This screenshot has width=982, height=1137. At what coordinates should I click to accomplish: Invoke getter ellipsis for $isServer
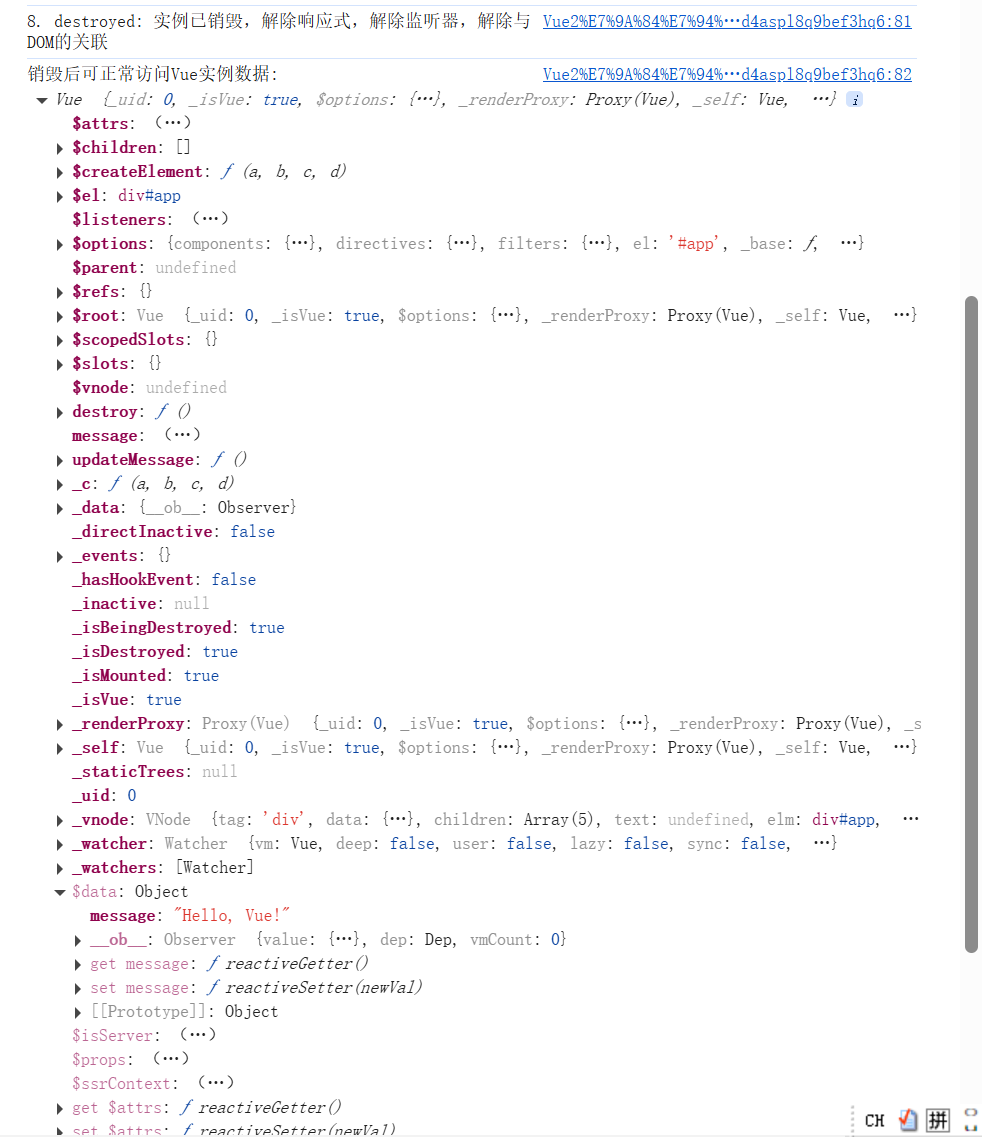(x=198, y=1034)
